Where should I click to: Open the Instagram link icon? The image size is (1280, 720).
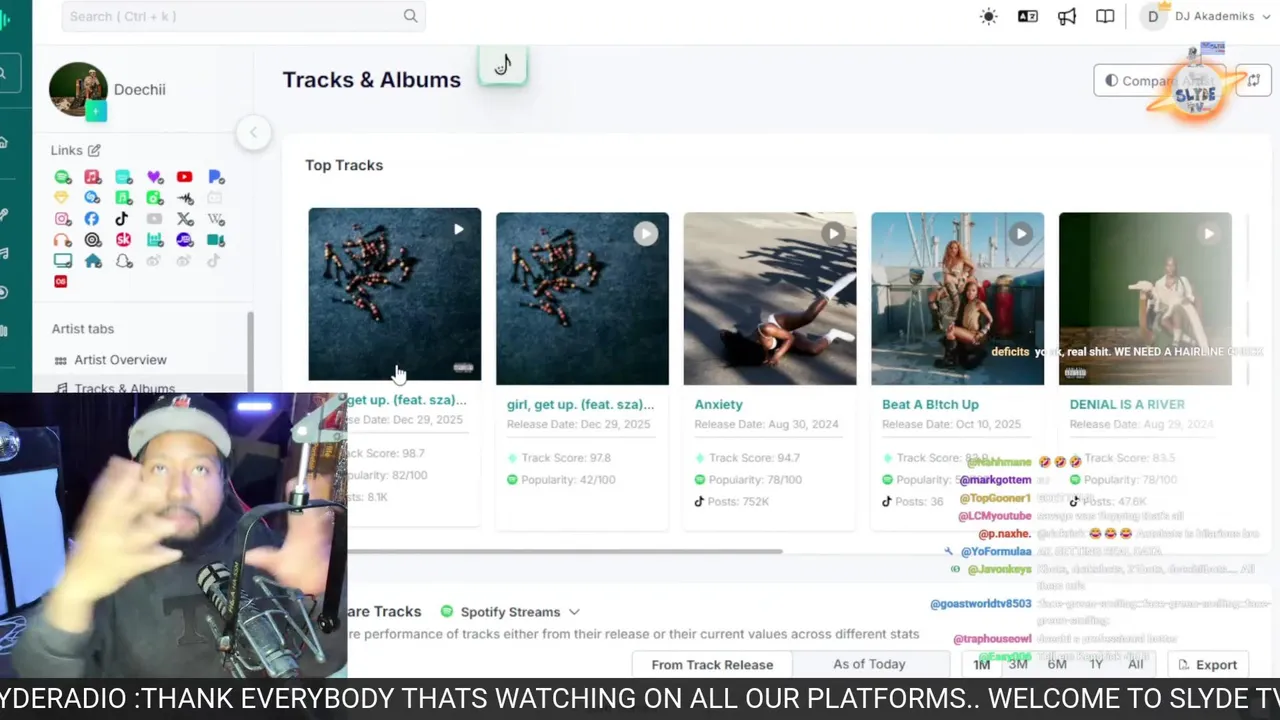click(x=62, y=219)
